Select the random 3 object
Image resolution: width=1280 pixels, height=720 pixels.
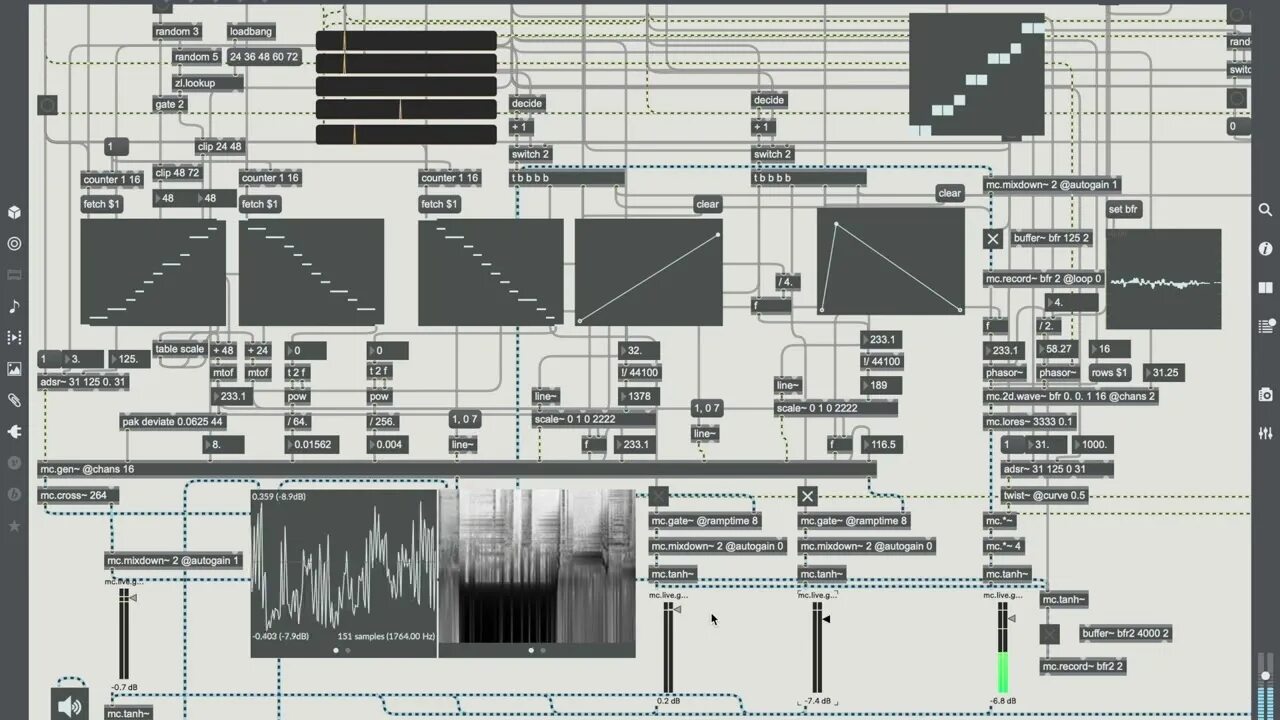[177, 32]
